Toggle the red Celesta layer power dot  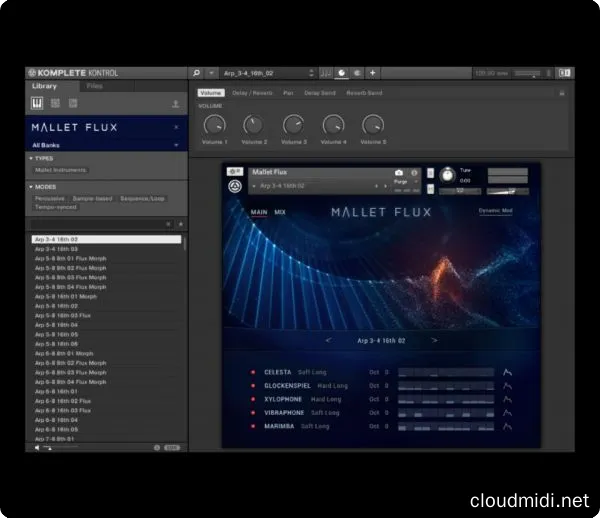[253, 372]
